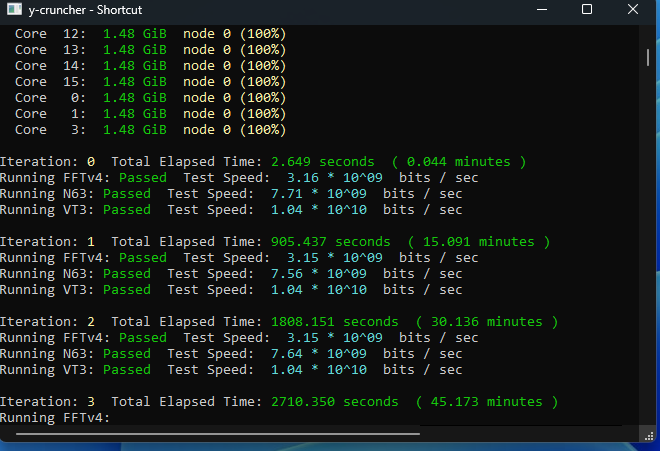Click the Core 15 node 0 line
The height and width of the screenshot is (451, 660).
click(150, 82)
